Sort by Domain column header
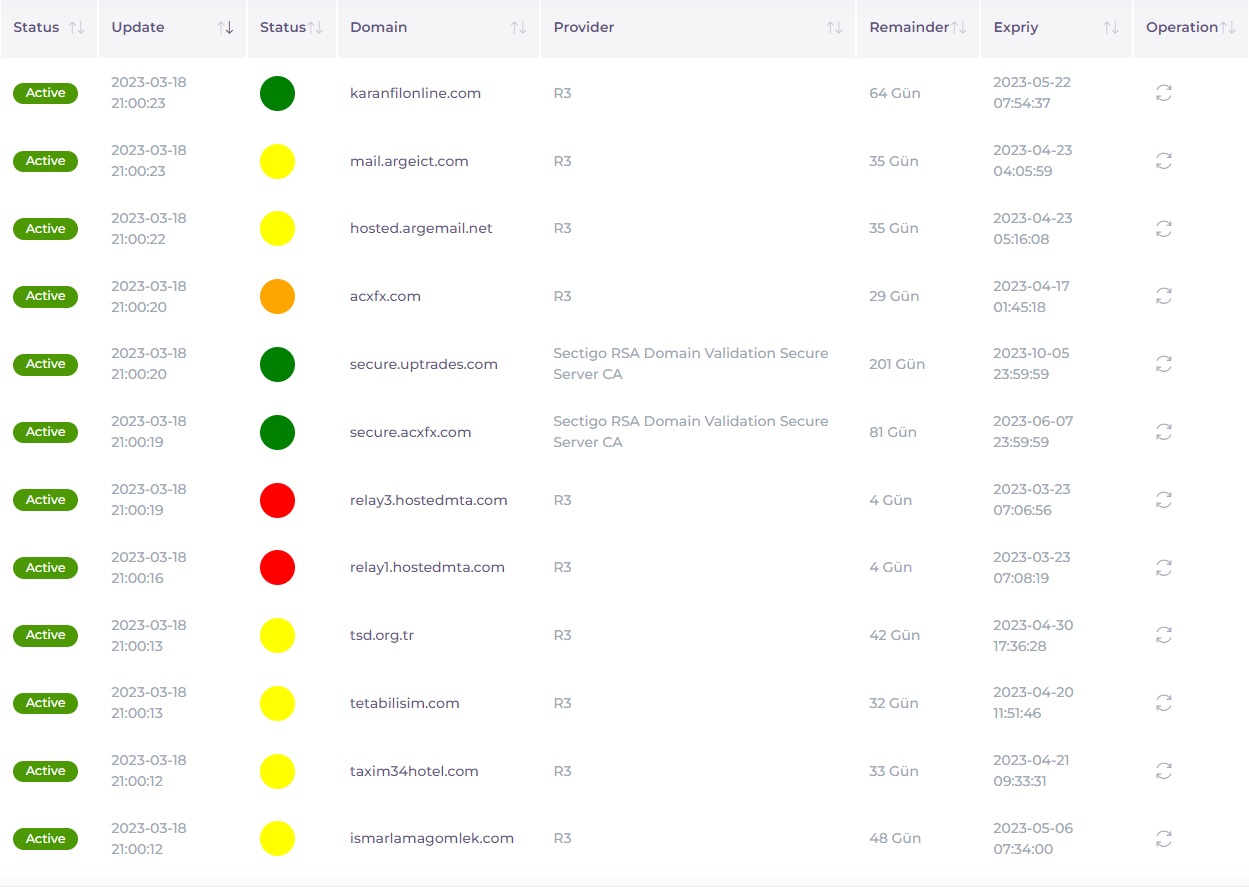 tap(518, 28)
